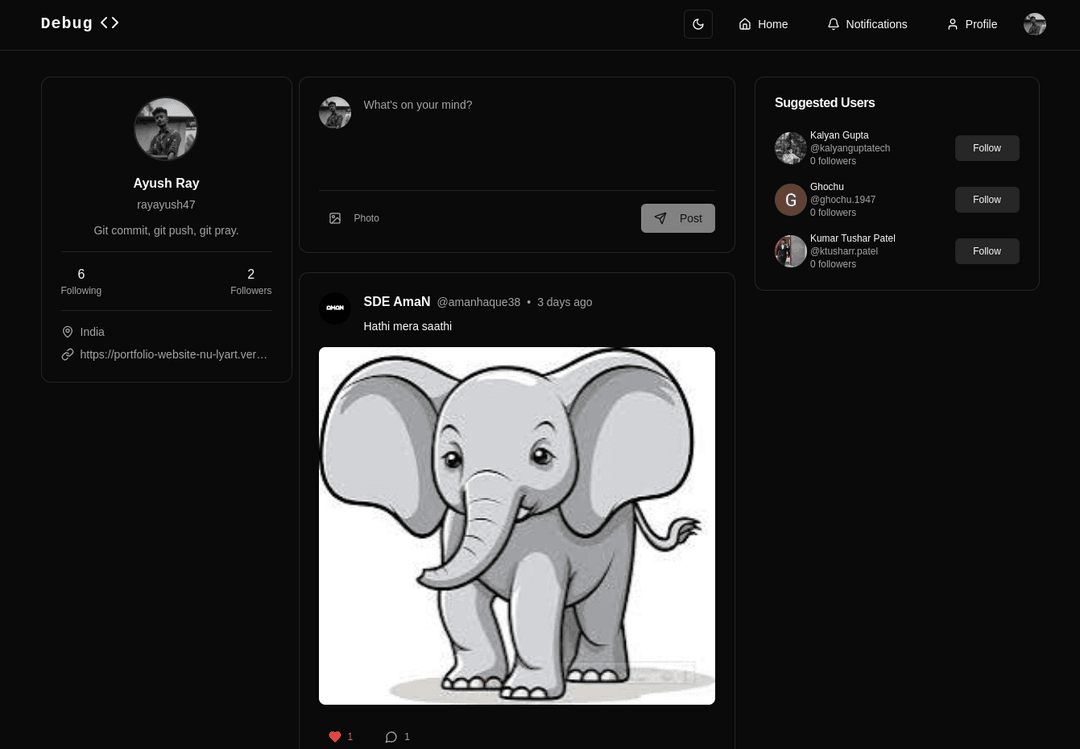Open Notifications from the top navigation
This screenshot has width=1080, height=749.
[867, 24]
